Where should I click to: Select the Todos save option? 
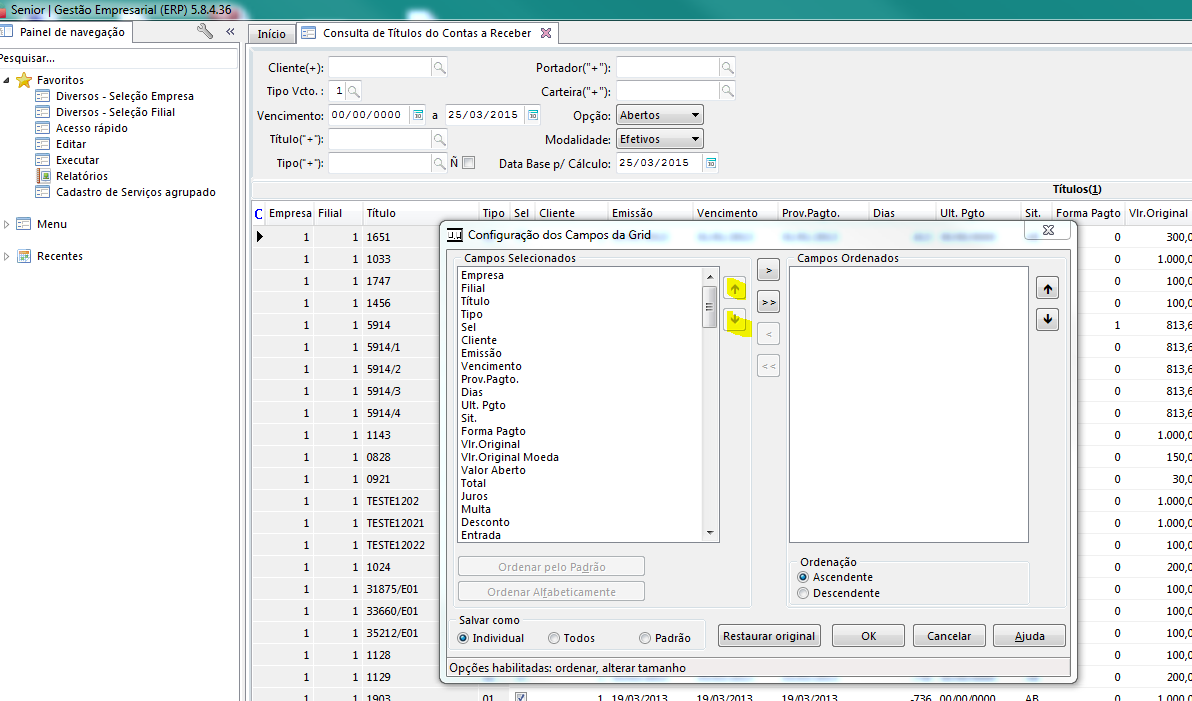pyautogui.click(x=554, y=638)
